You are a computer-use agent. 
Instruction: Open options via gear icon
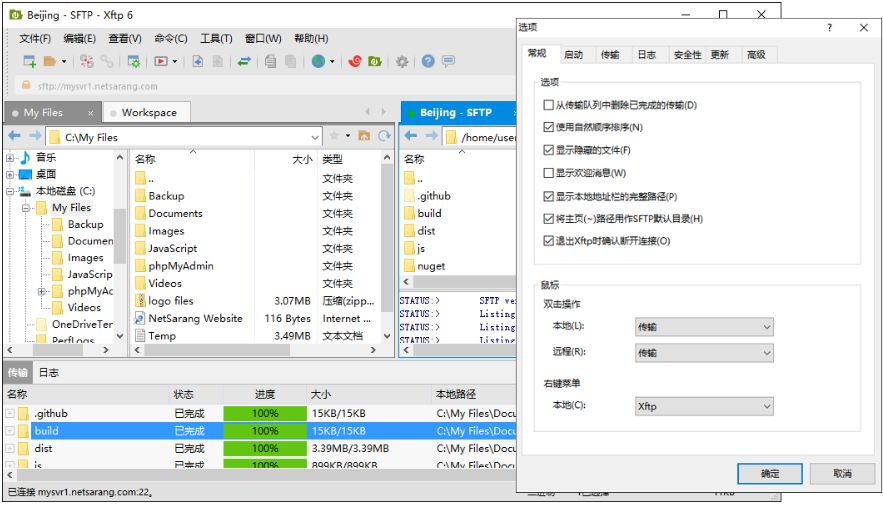pos(402,61)
